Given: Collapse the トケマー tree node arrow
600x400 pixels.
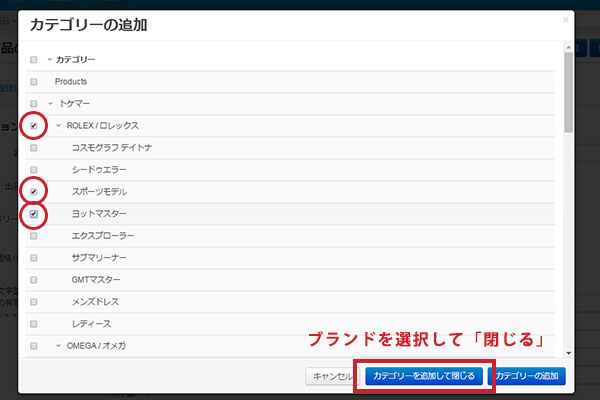Looking at the screenshot, I should coord(50,104).
